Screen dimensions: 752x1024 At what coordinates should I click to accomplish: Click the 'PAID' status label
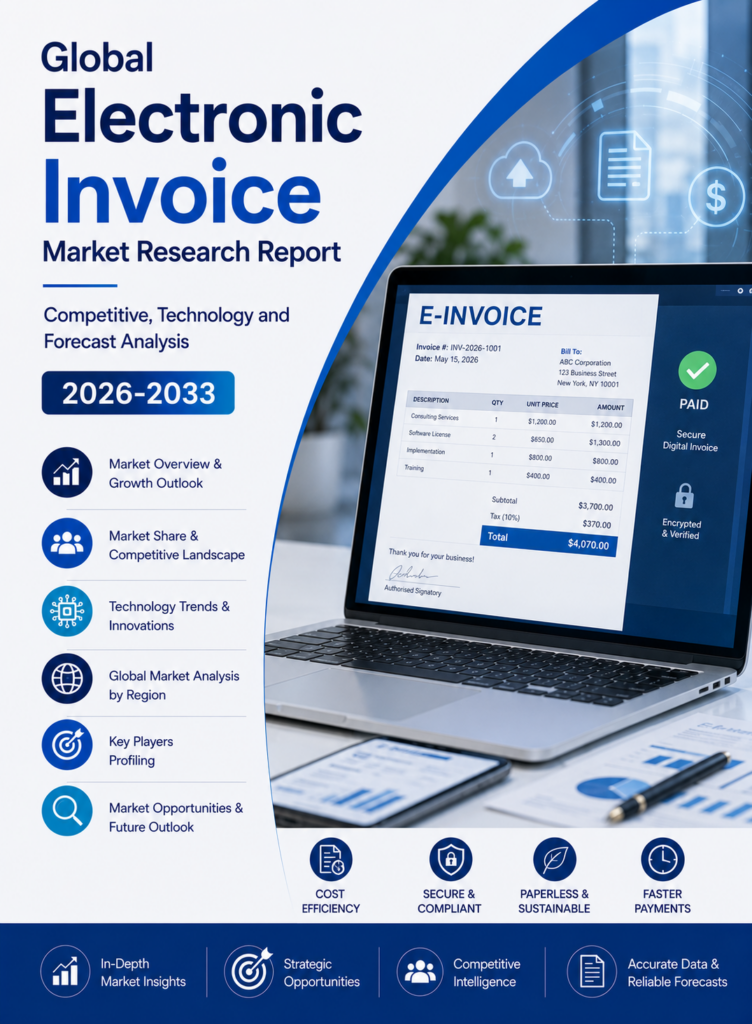(694, 404)
